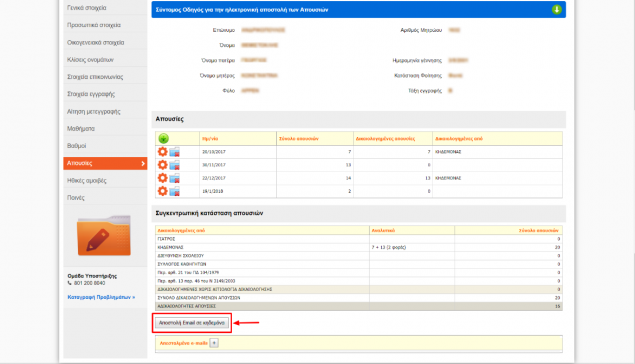Open gear settings for first absence row
The image size is (635, 364).
pos(162,152)
